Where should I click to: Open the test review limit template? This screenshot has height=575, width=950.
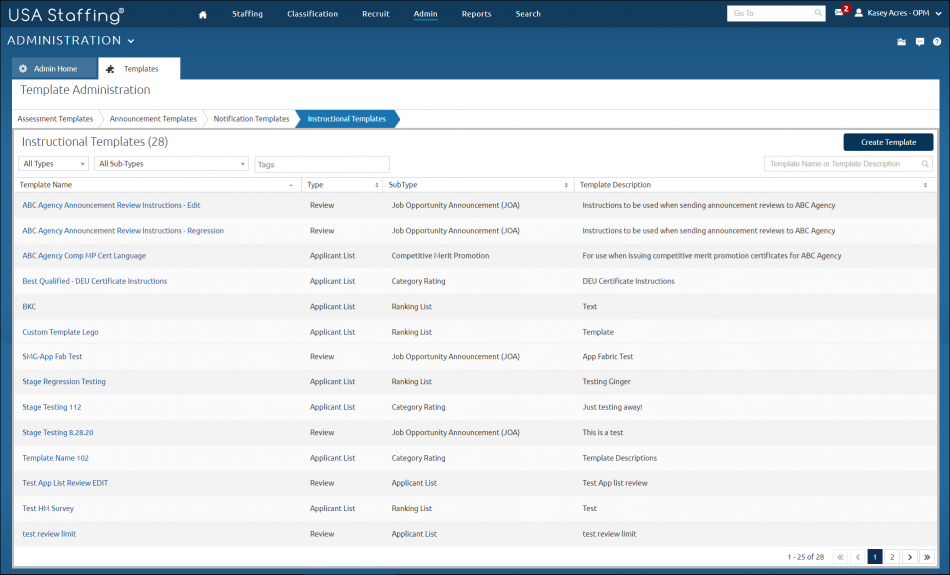click(x=49, y=534)
